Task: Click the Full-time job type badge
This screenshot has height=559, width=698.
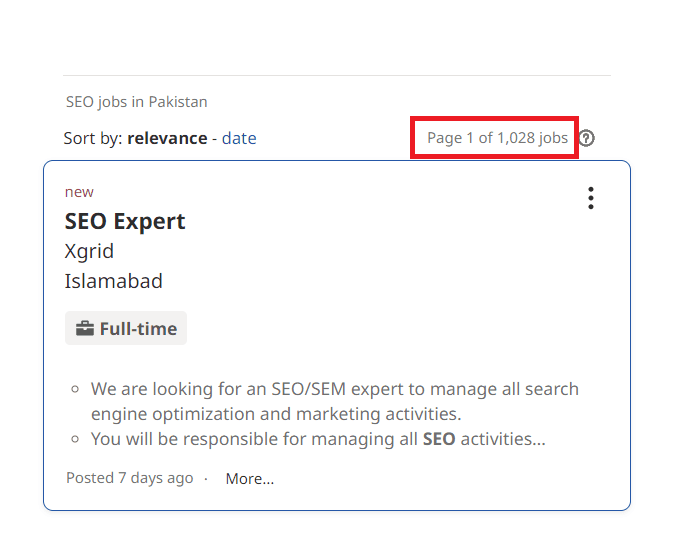Action: pyautogui.click(x=126, y=328)
